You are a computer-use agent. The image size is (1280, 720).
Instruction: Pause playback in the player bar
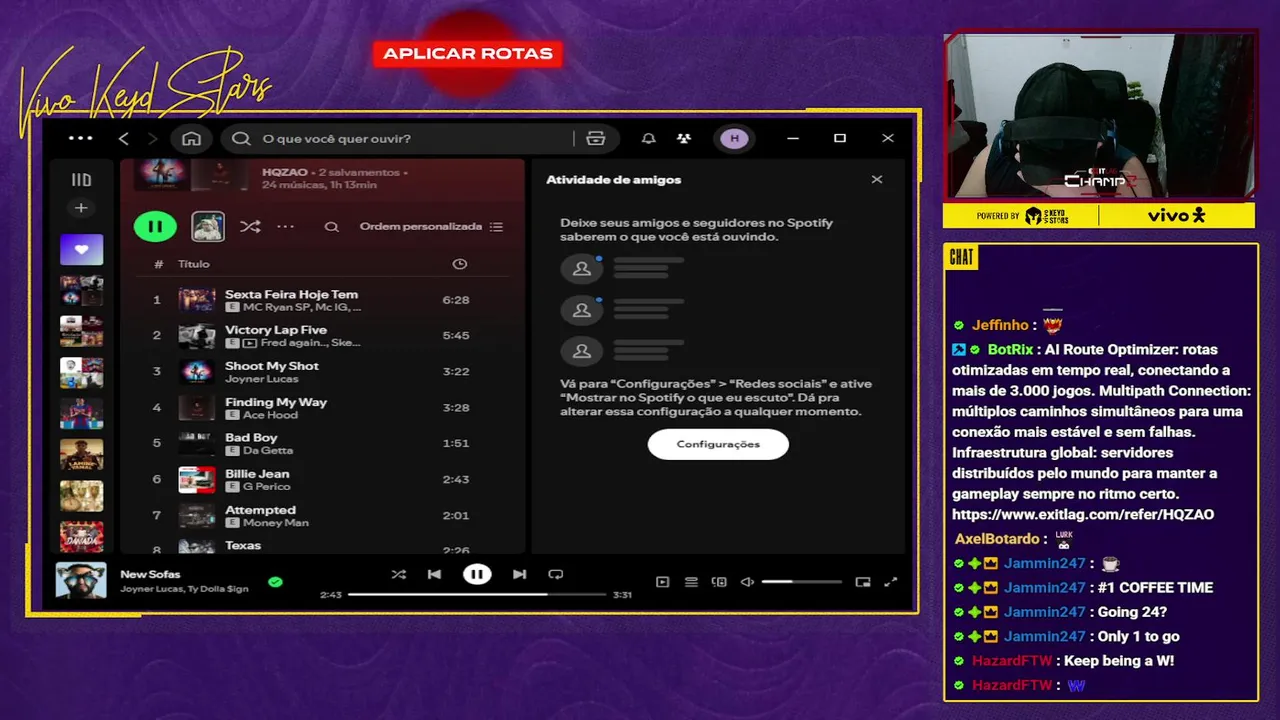coord(477,574)
